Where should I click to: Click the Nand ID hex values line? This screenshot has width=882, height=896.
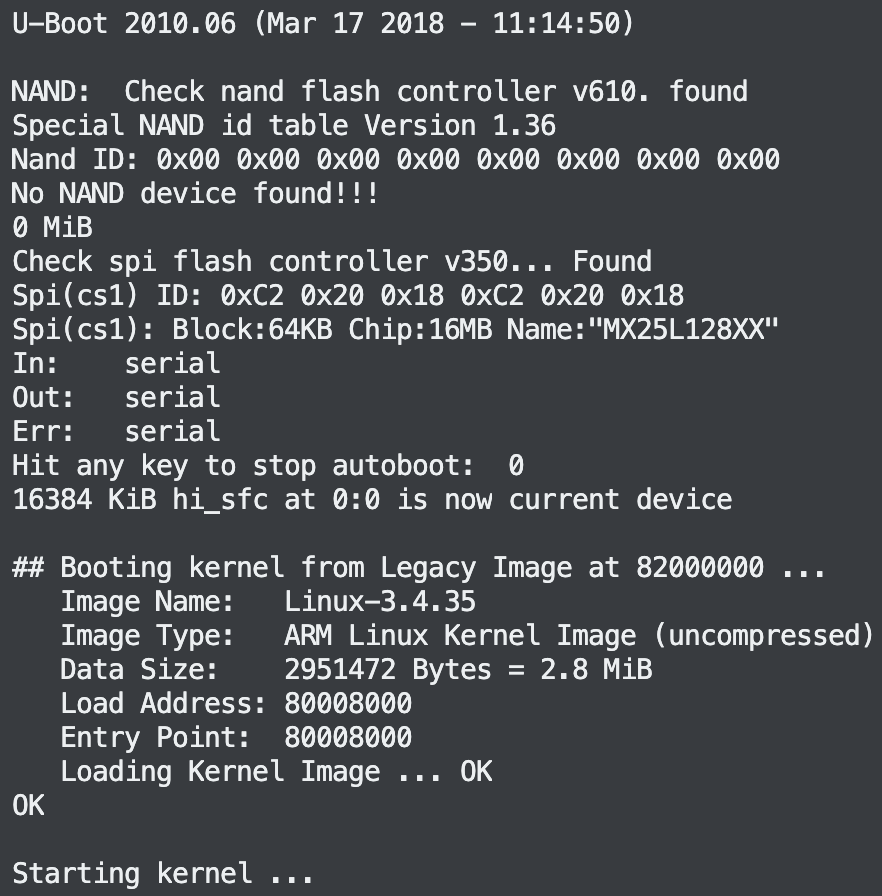click(395, 159)
